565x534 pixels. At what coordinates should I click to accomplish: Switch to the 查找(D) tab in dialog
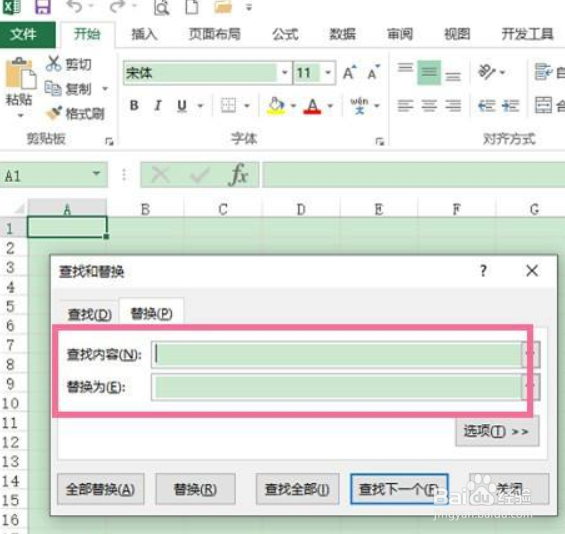click(x=89, y=314)
